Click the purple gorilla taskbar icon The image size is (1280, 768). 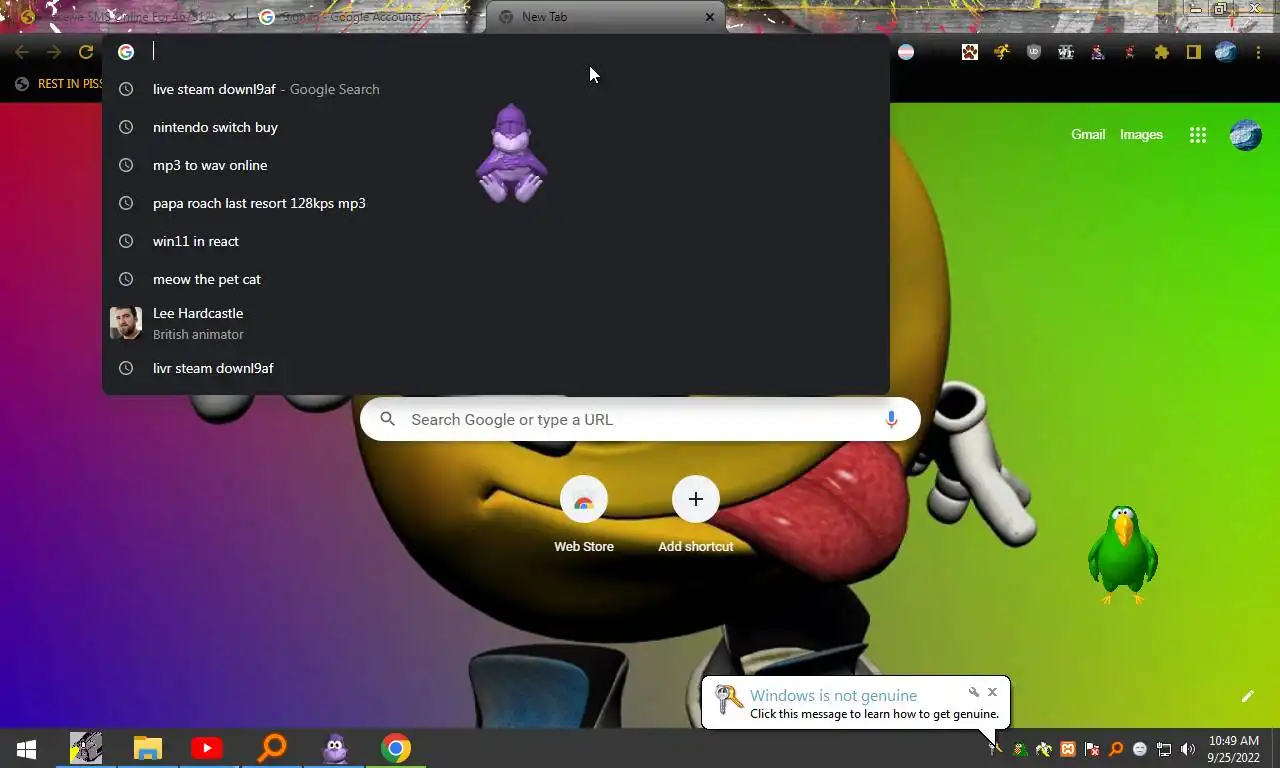[335, 748]
